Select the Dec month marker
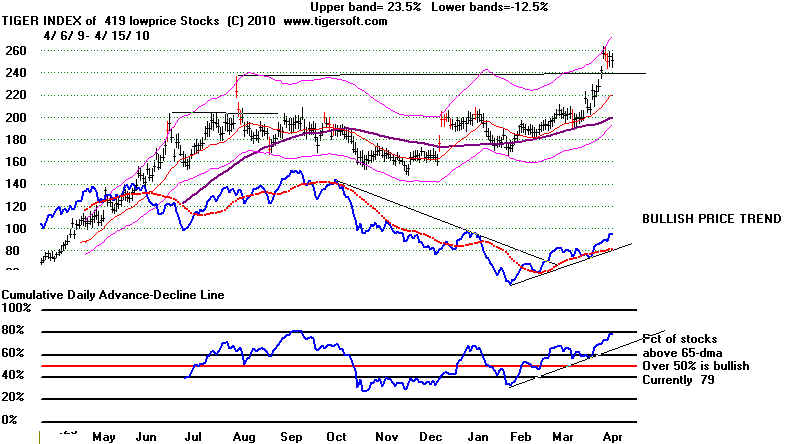 tap(430, 437)
